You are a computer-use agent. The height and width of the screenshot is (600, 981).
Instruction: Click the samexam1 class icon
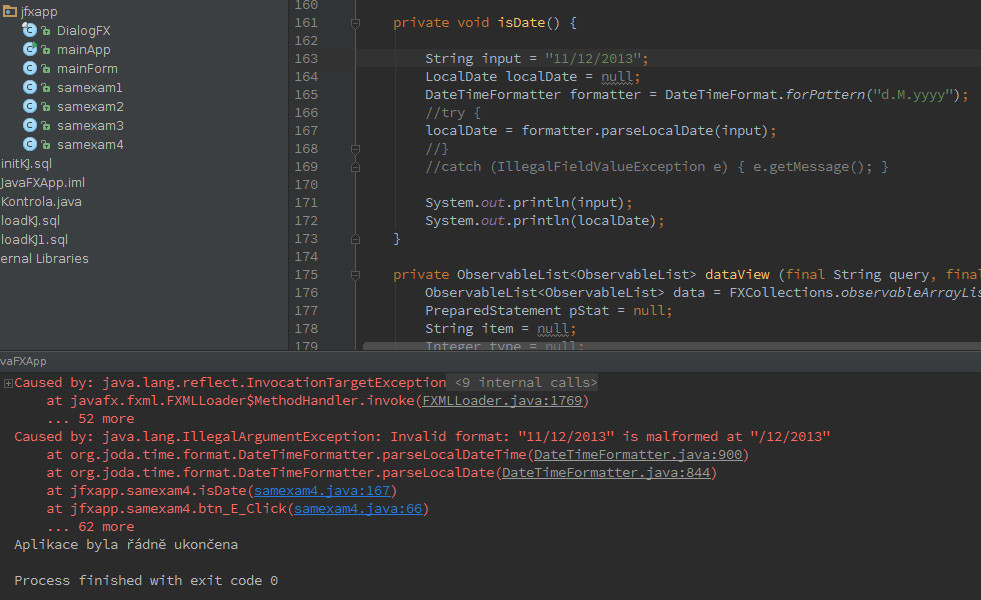click(29, 87)
